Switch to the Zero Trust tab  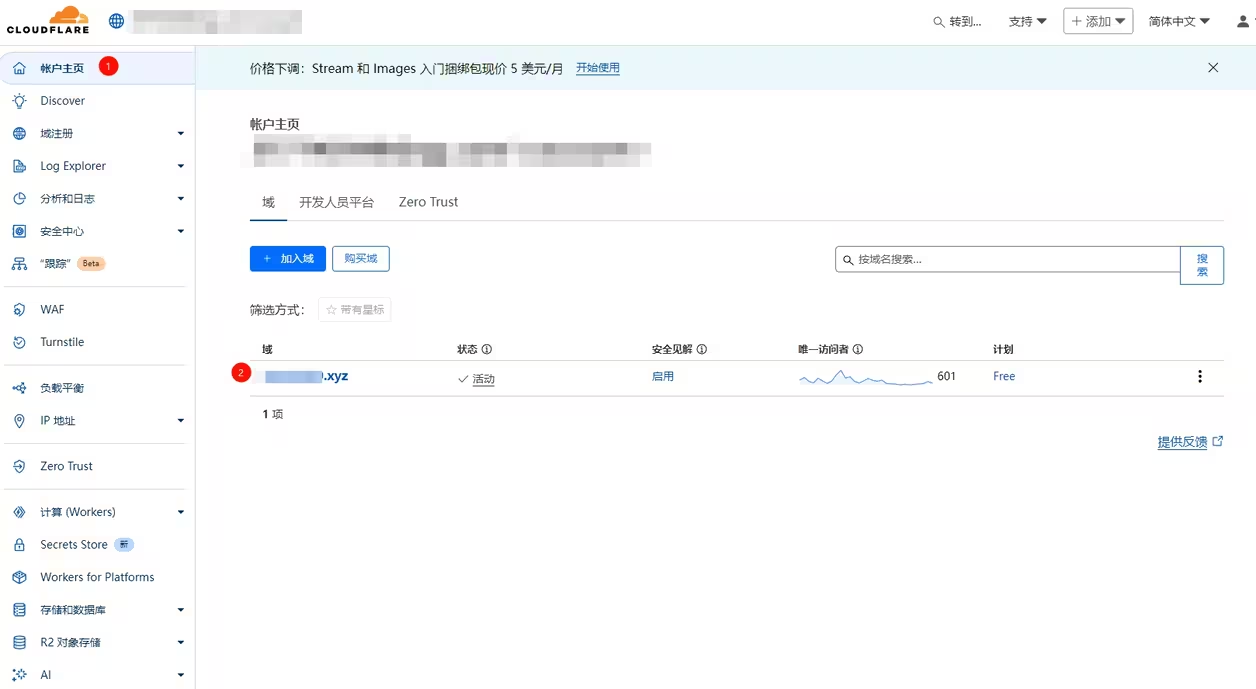tap(428, 202)
